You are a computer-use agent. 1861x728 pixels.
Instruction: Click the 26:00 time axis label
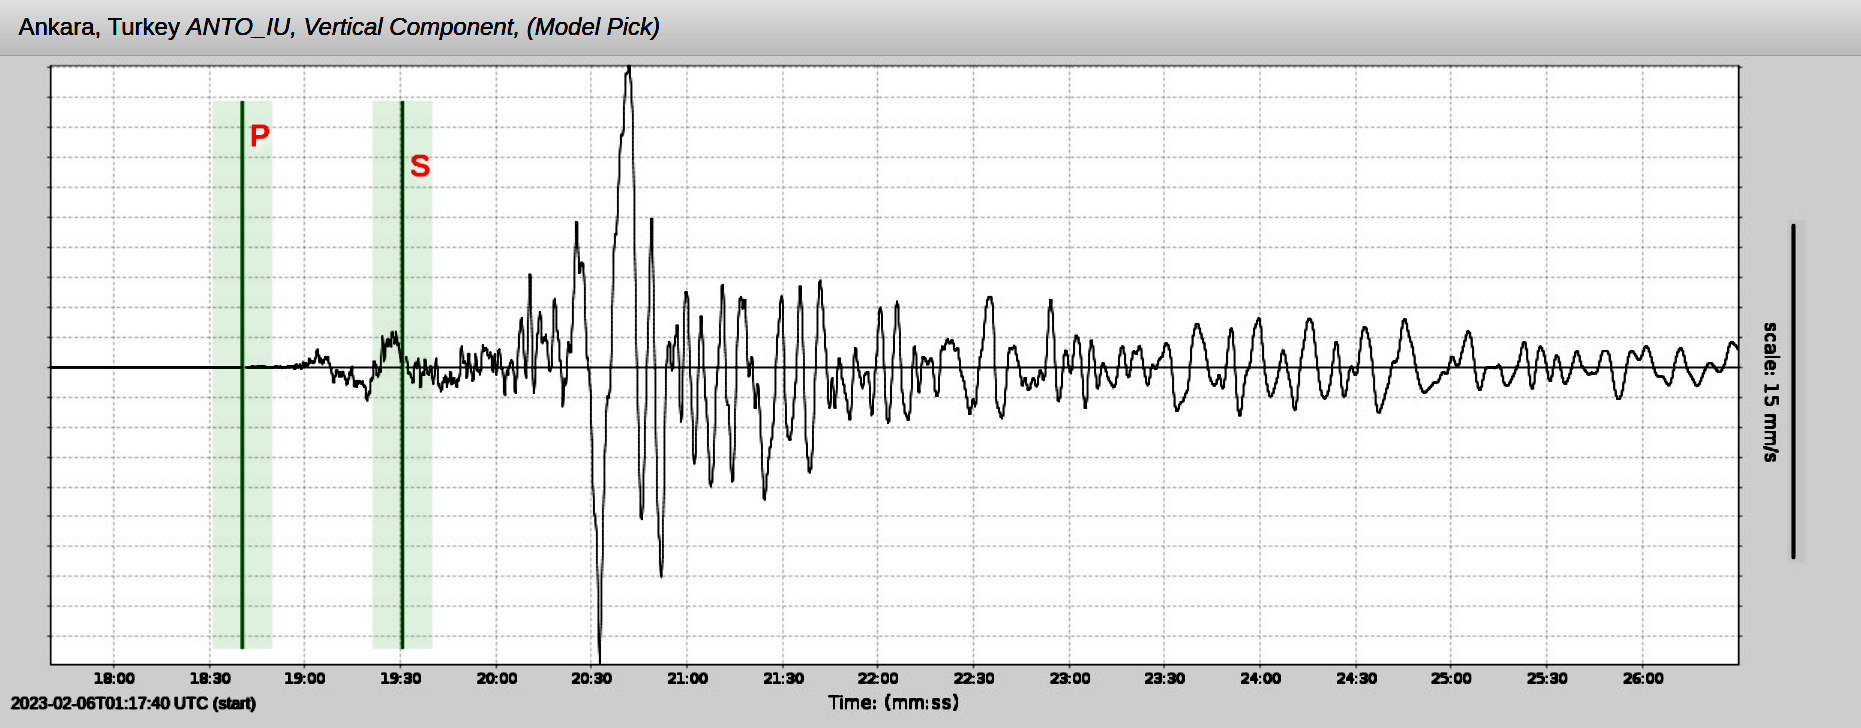click(x=1643, y=678)
